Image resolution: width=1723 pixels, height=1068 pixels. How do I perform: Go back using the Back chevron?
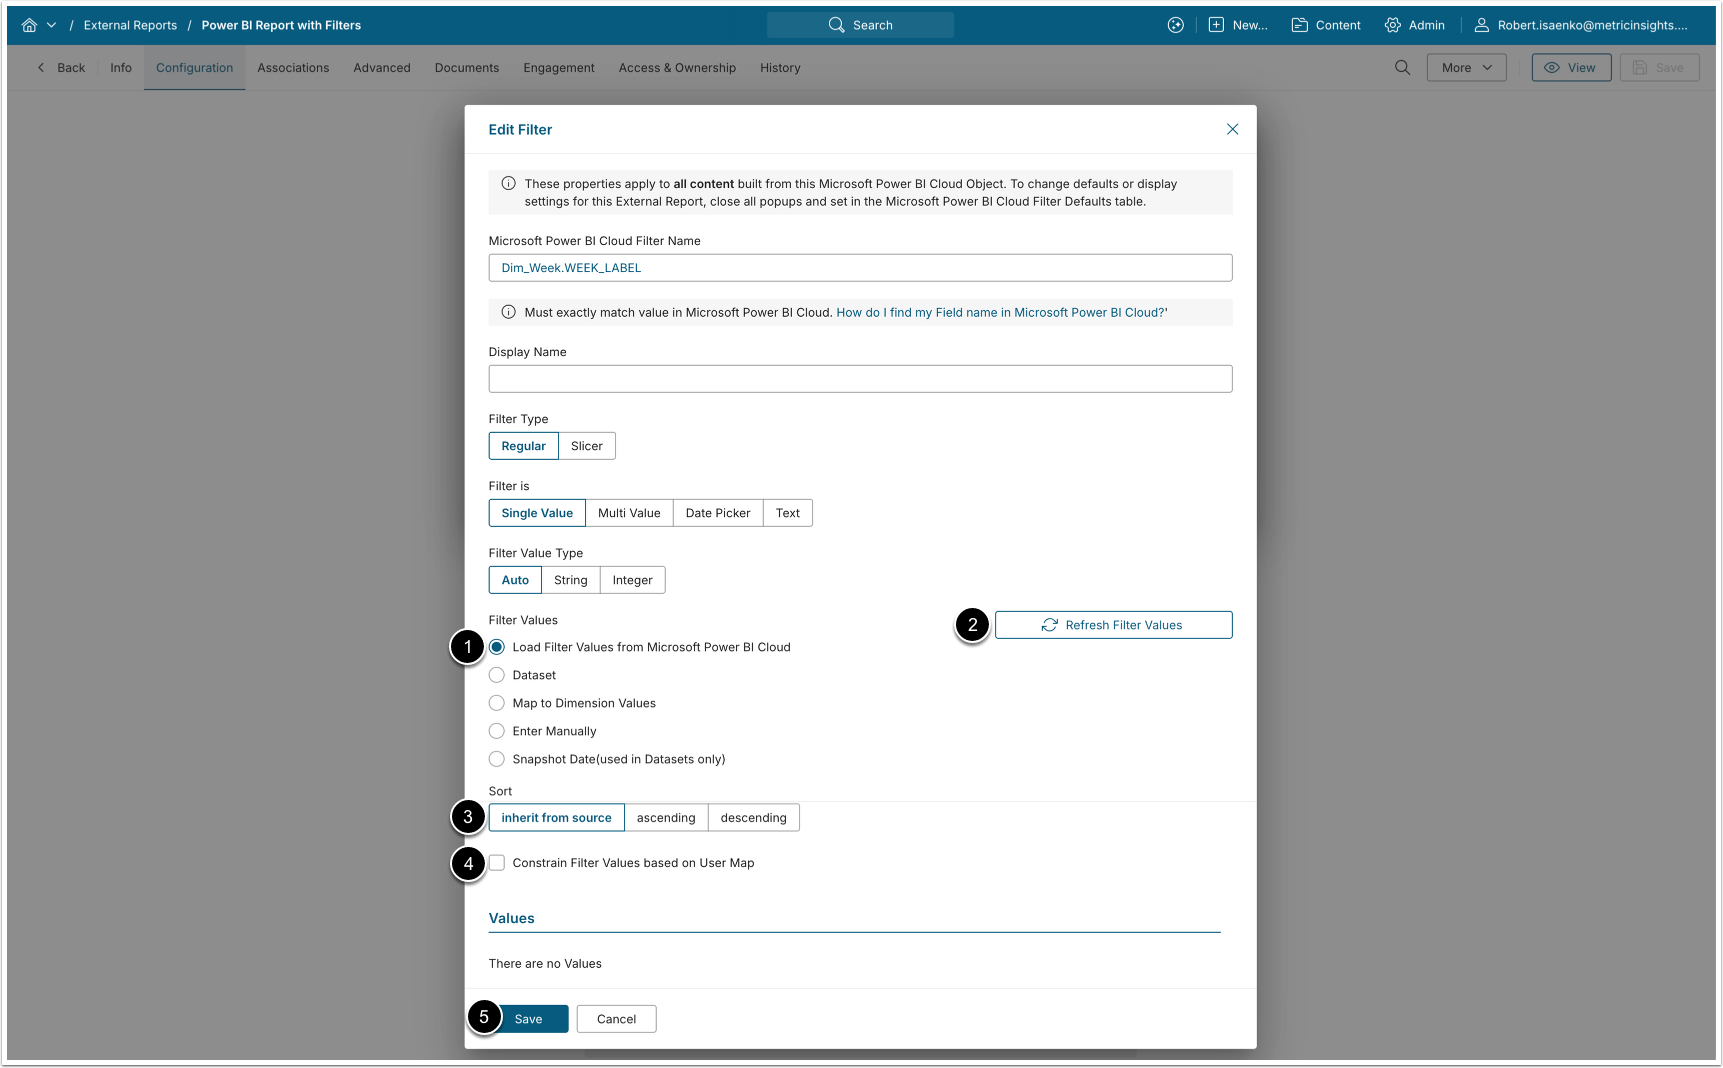pyautogui.click(x=41, y=68)
